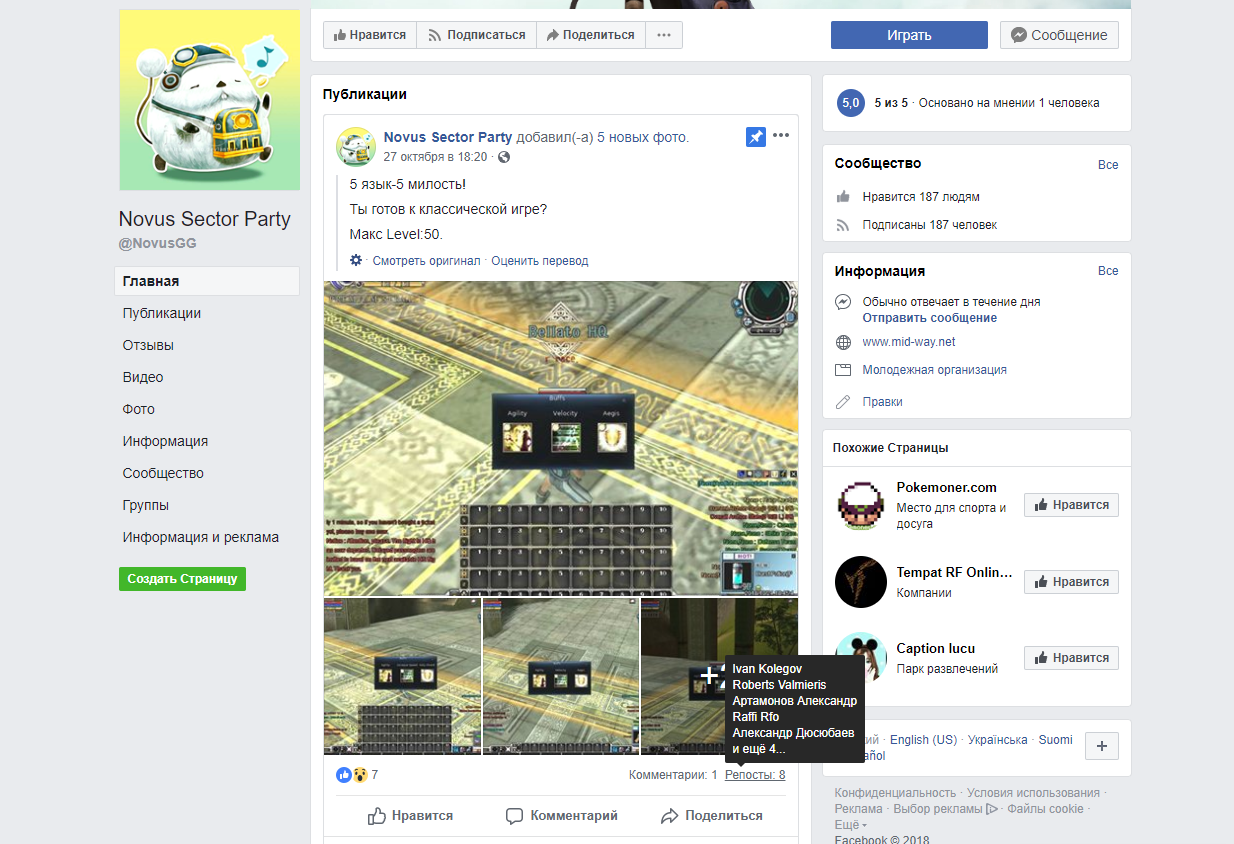Image resolution: width=1234 pixels, height=844 pixels.
Task: Click the Комментарий comment icon button
Action: 562,816
